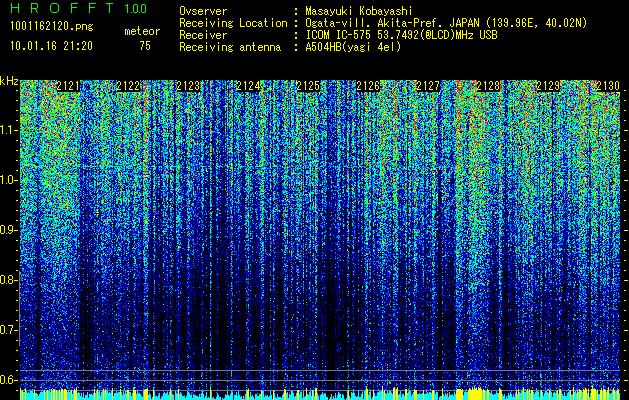Image resolution: width=629 pixels, height=400 pixels.
Task: Click the 'Receiver' field label
Action: point(203,35)
